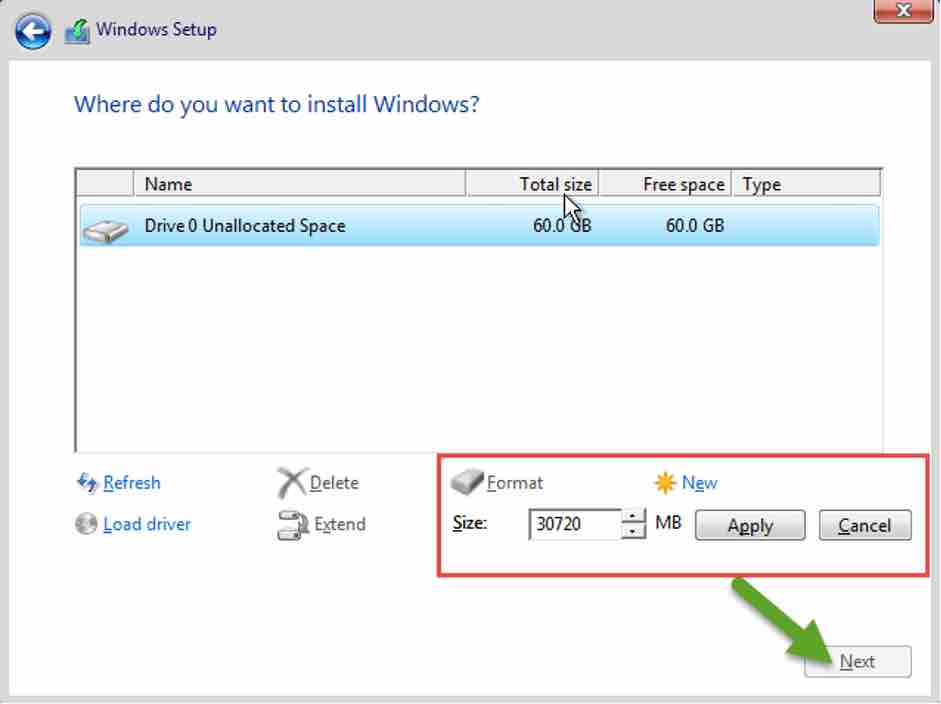Viewport: 941px width, 704px height.
Task: Proceed with the Next button
Action: [x=857, y=662]
